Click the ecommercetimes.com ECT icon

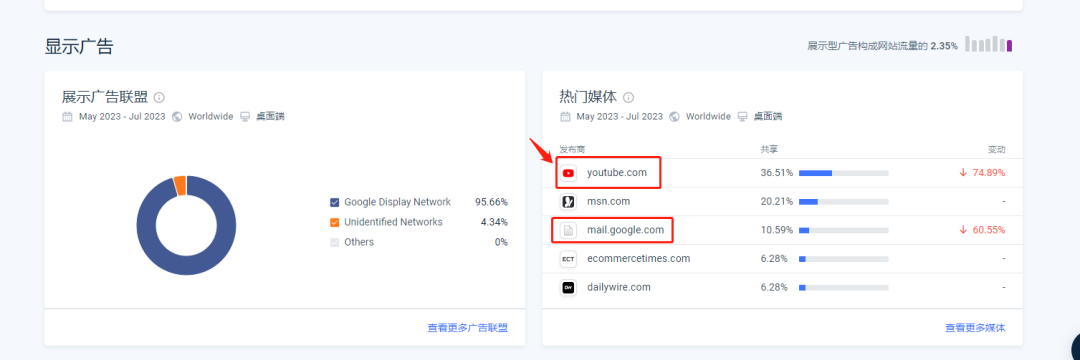568,259
